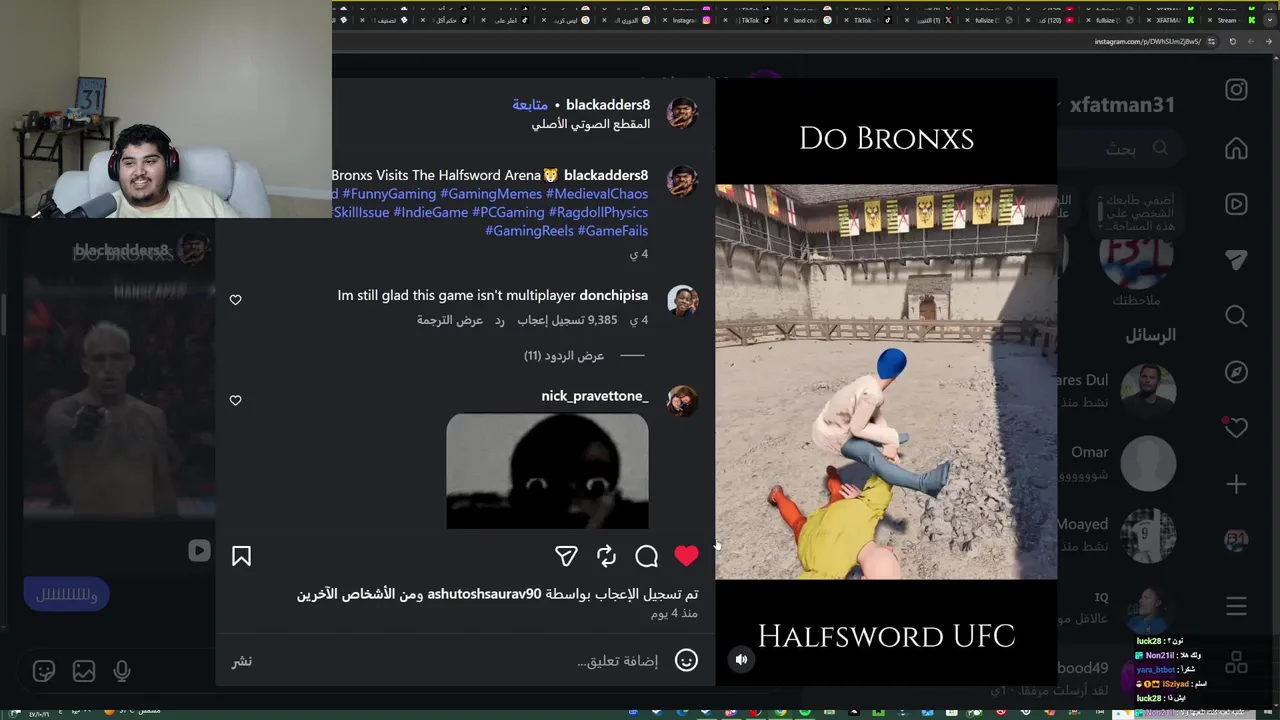Share the post via the paper plane icon

tap(566, 556)
